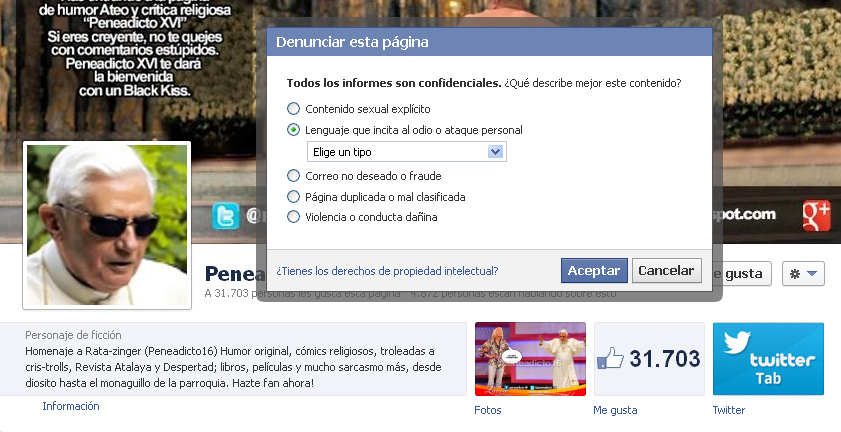Click the 'Denunciar esta página' dialog title

coord(352,42)
